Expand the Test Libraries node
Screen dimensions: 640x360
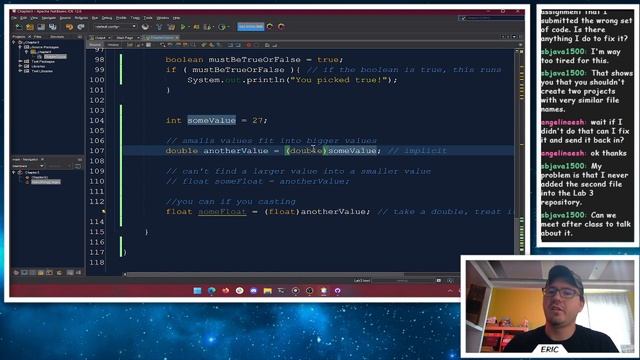tap(20, 71)
